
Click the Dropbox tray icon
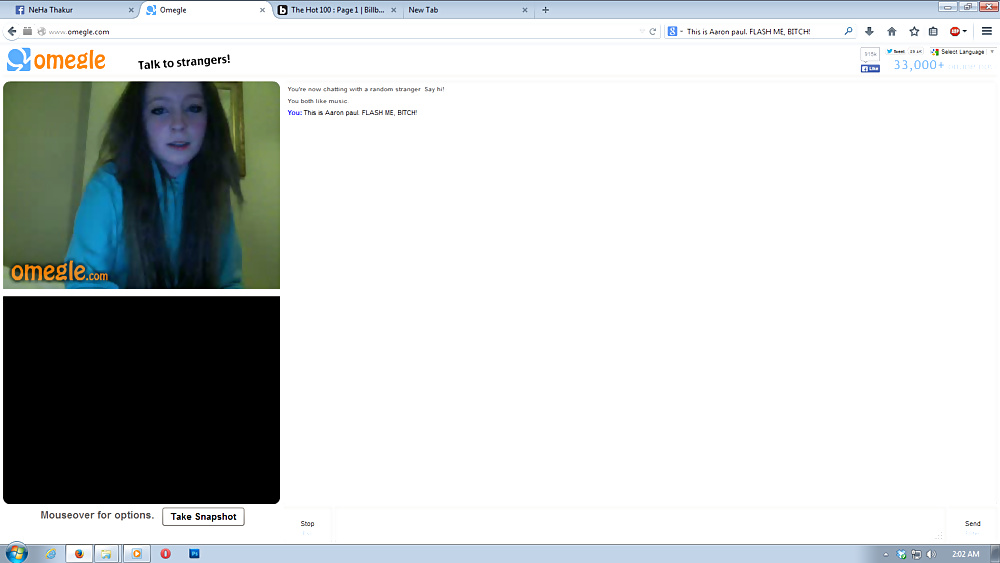click(x=901, y=554)
